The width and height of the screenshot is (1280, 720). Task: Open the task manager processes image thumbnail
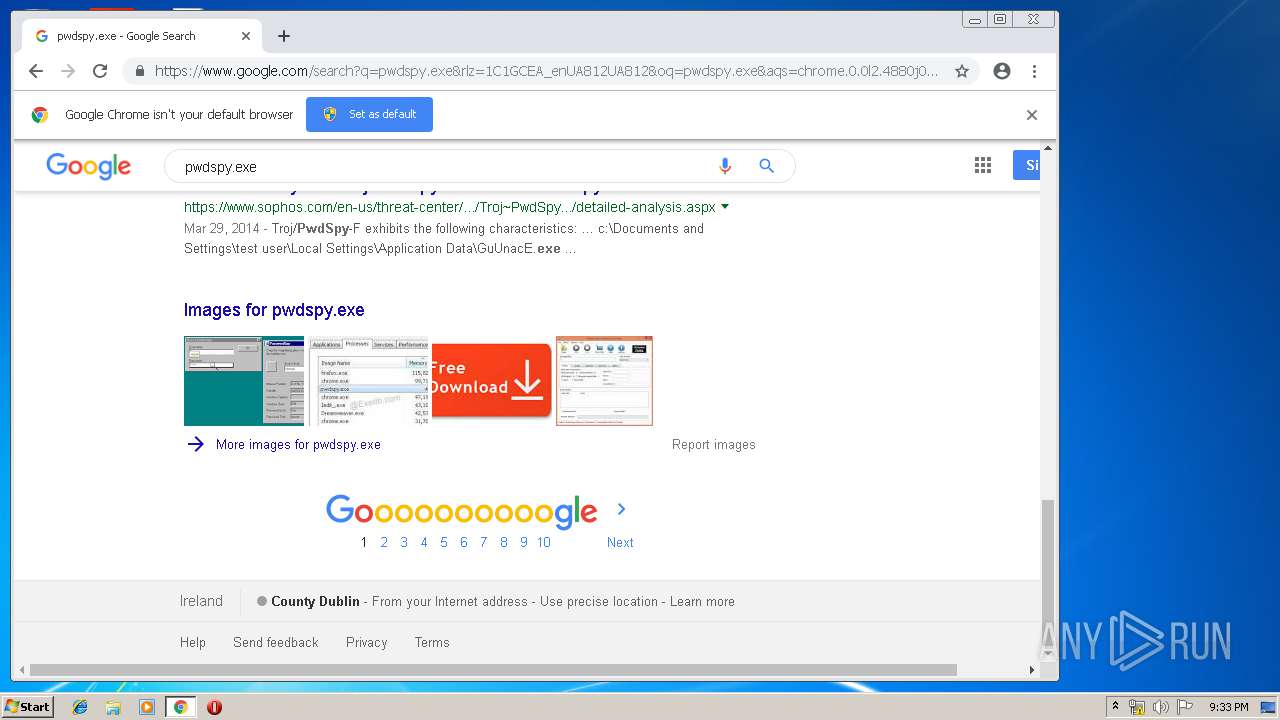pyautogui.click(x=369, y=381)
